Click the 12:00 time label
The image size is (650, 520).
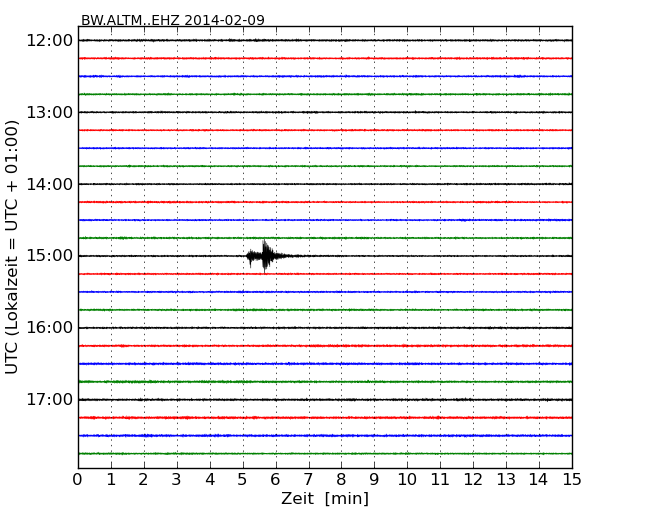49,41
